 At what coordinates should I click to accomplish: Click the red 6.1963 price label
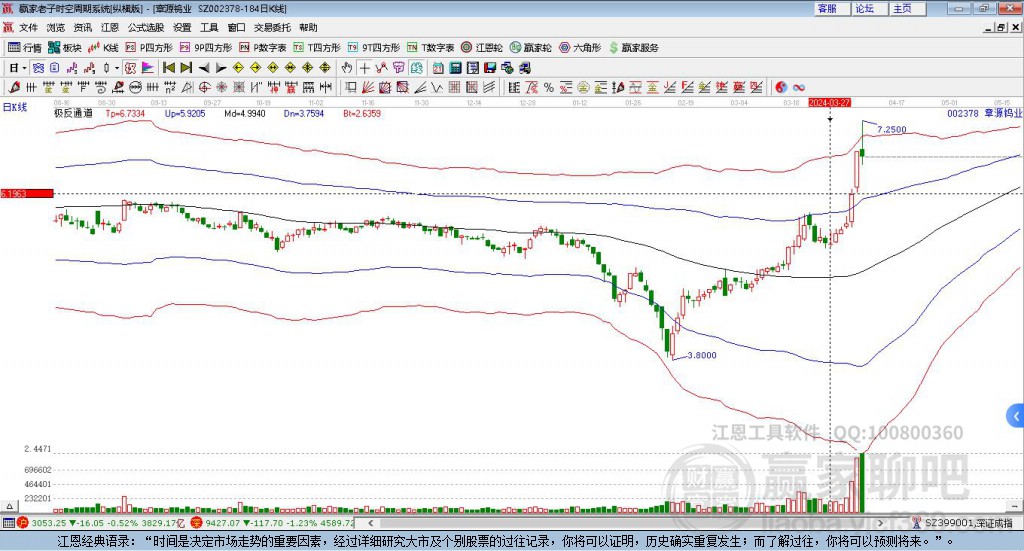coord(27,194)
